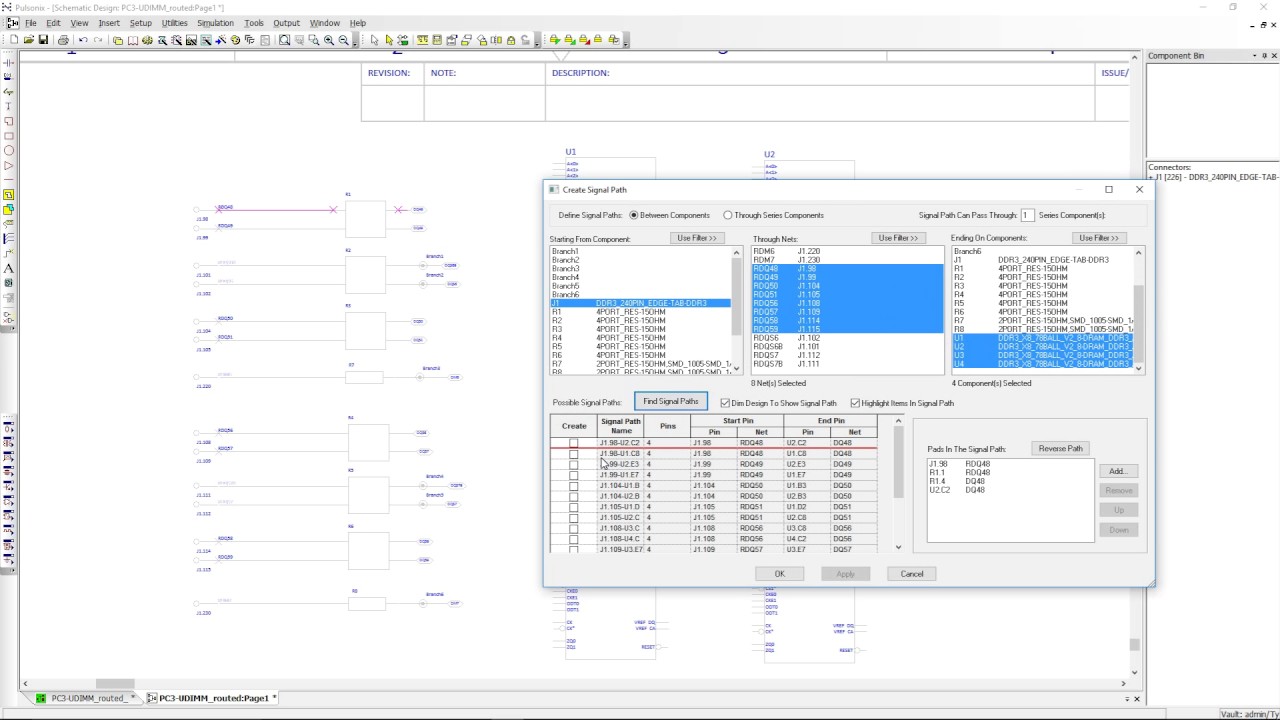Open the Simulation menu
The height and width of the screenshot is (720, 1280).
[215, 23]
